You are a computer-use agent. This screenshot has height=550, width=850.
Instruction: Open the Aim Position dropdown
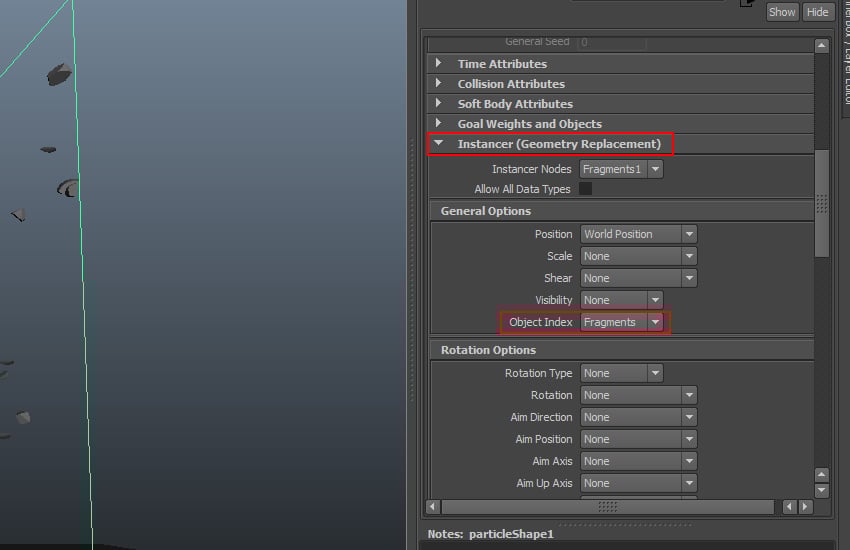[x=639, y=439]
